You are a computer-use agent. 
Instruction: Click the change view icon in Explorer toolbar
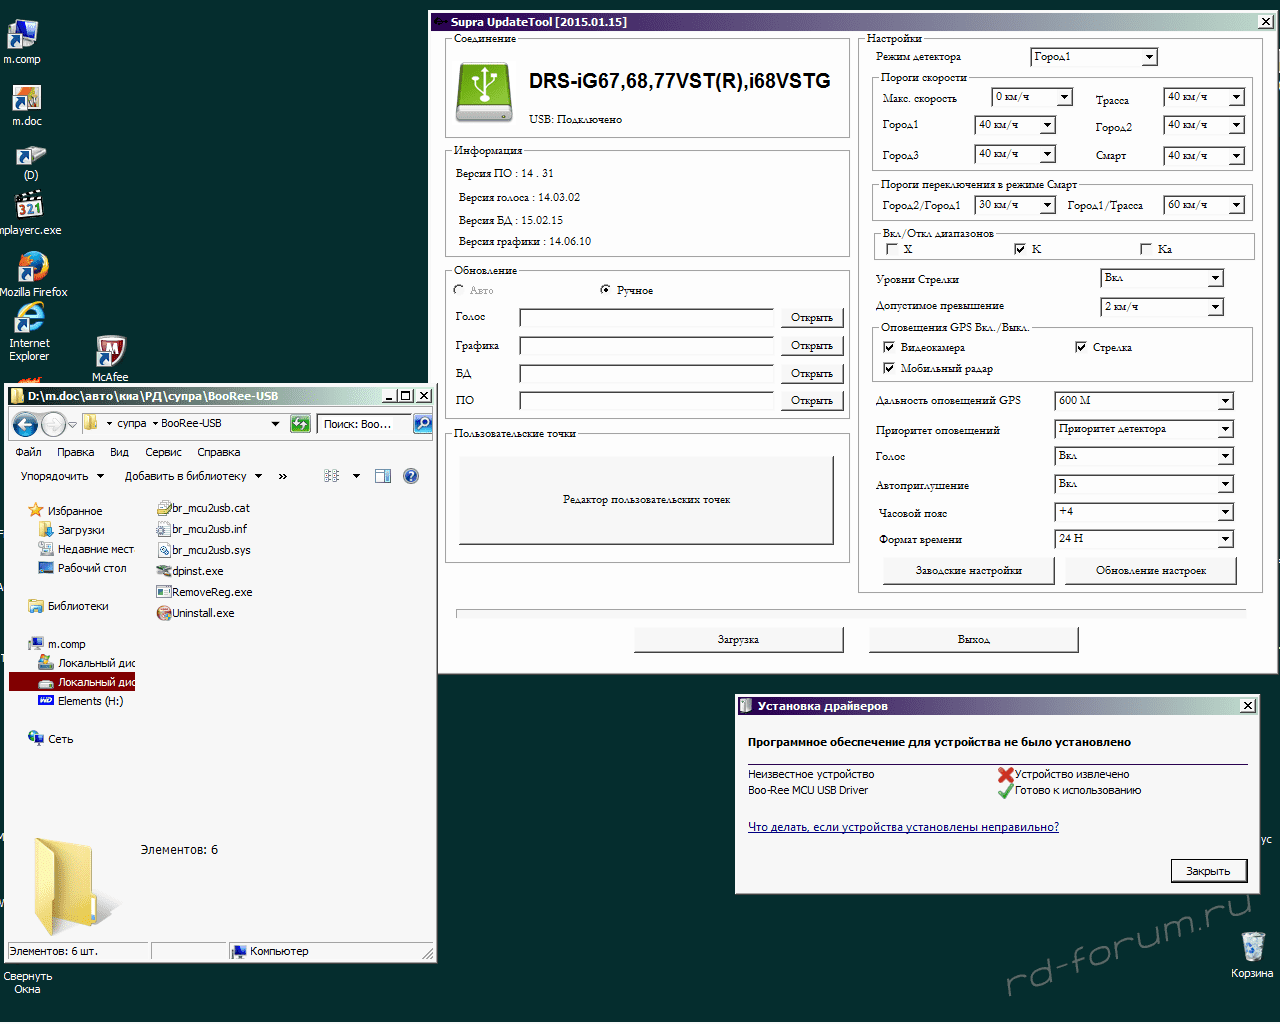pos(332,476)
